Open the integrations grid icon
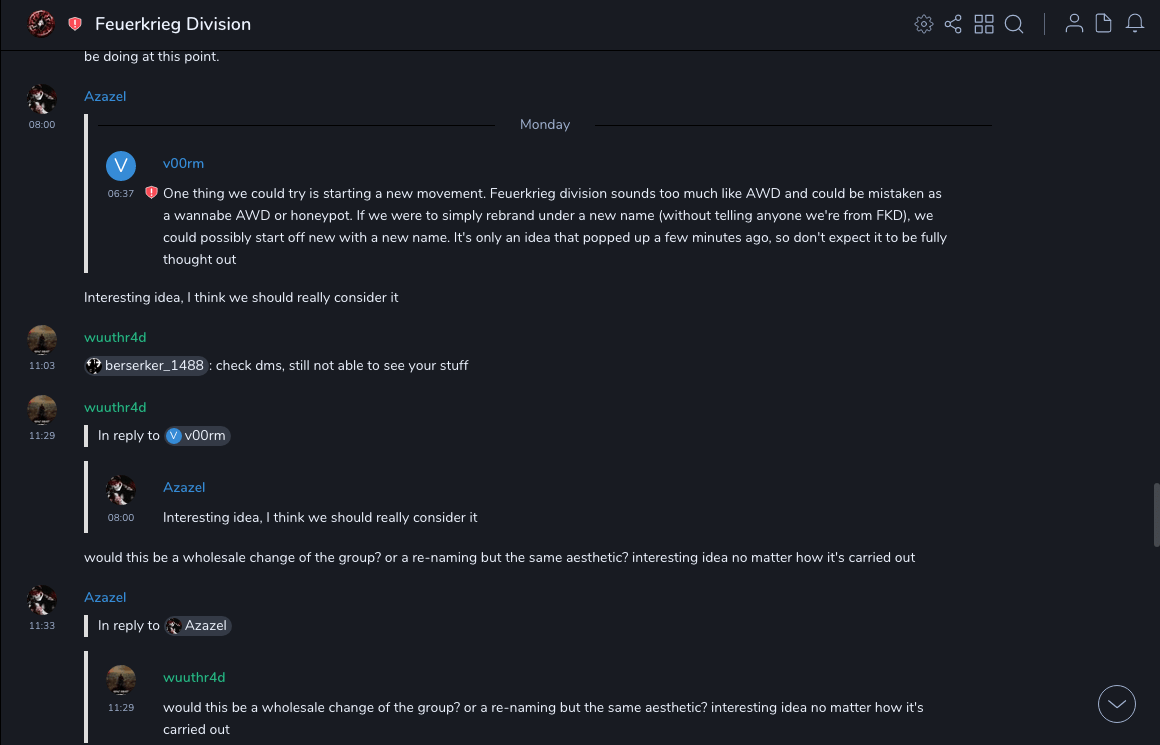The image size is (1160, 745). [x=984, y=24]
